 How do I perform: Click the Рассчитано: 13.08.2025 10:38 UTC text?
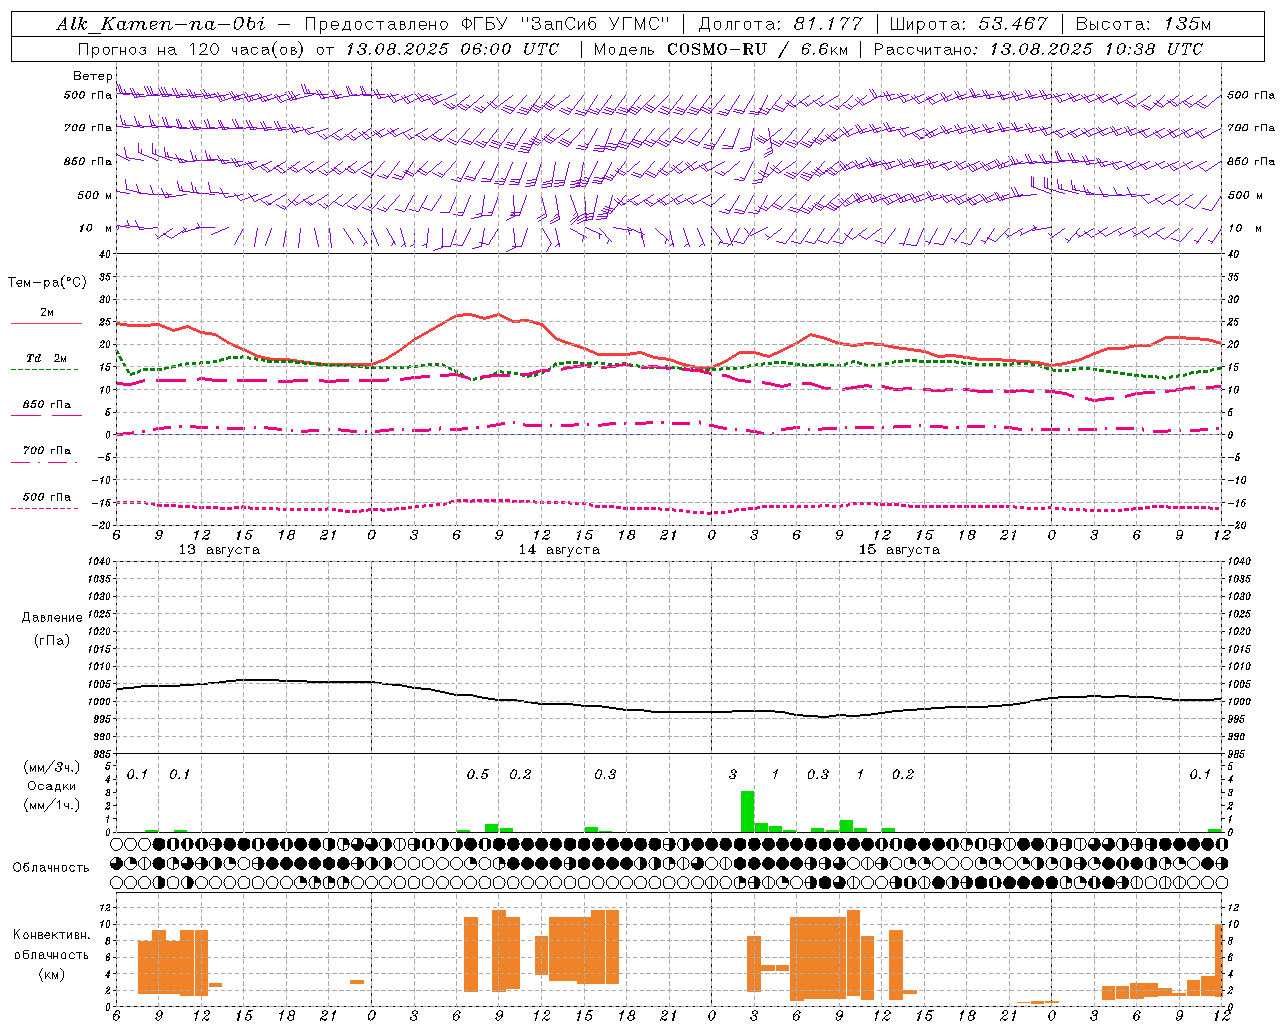pos(1038,49)
